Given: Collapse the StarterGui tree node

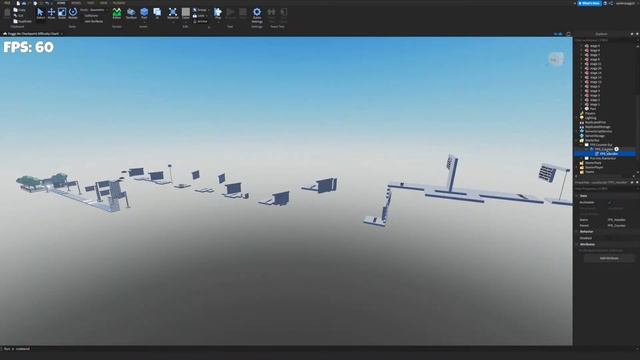Looking at the screenshot, I should click(577, 140).
